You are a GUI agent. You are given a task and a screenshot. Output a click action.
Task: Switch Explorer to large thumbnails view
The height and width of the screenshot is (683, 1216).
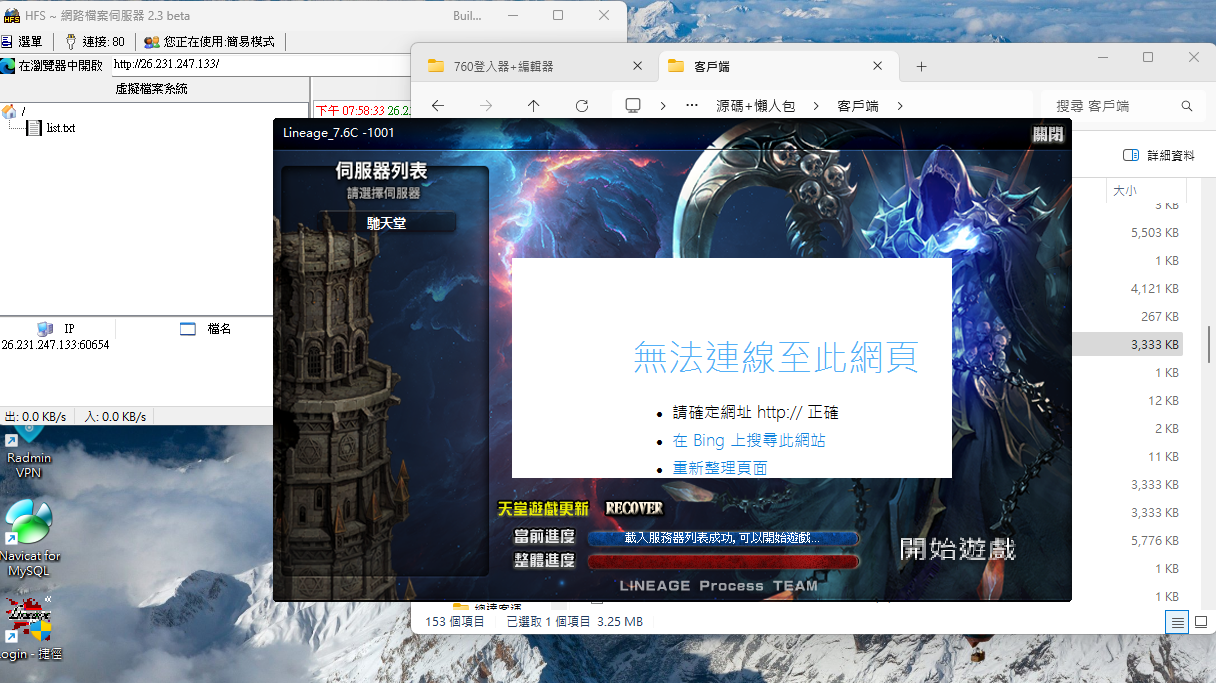1200,622
